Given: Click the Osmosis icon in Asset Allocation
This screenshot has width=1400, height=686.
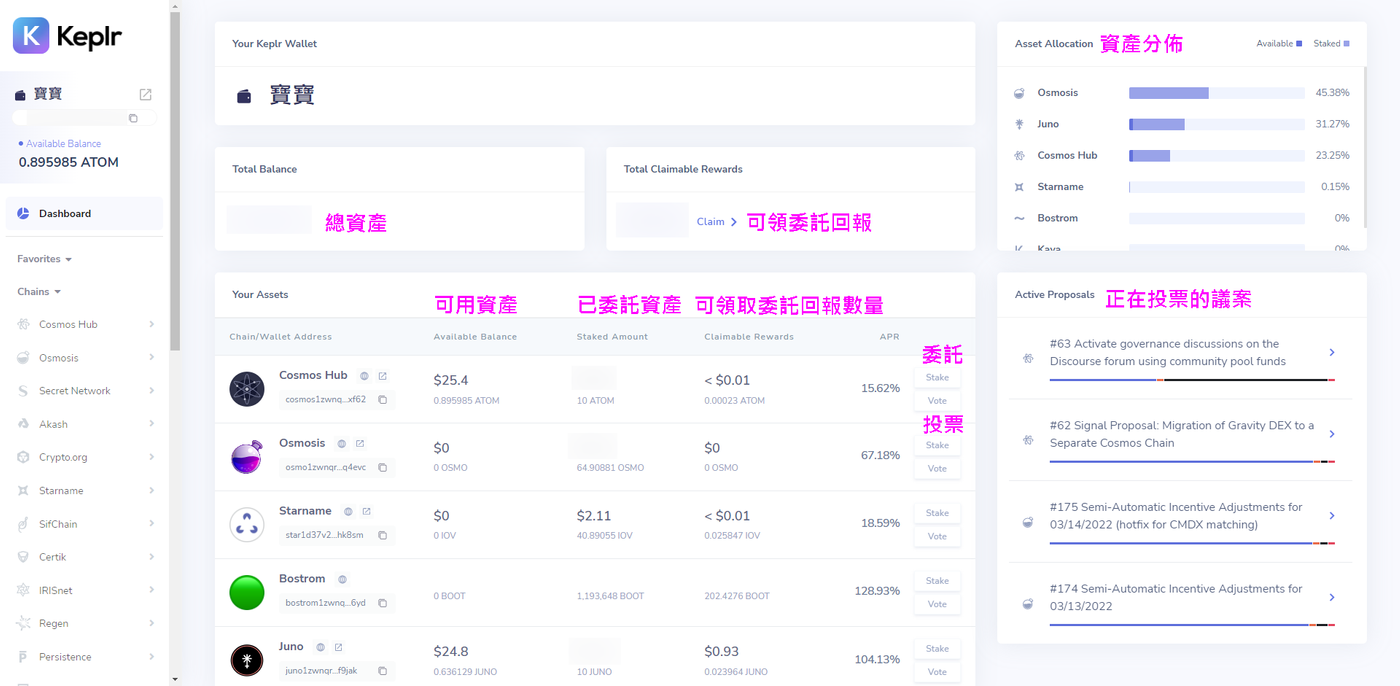Looking at the screenshot, I should tap(1019, 93).
